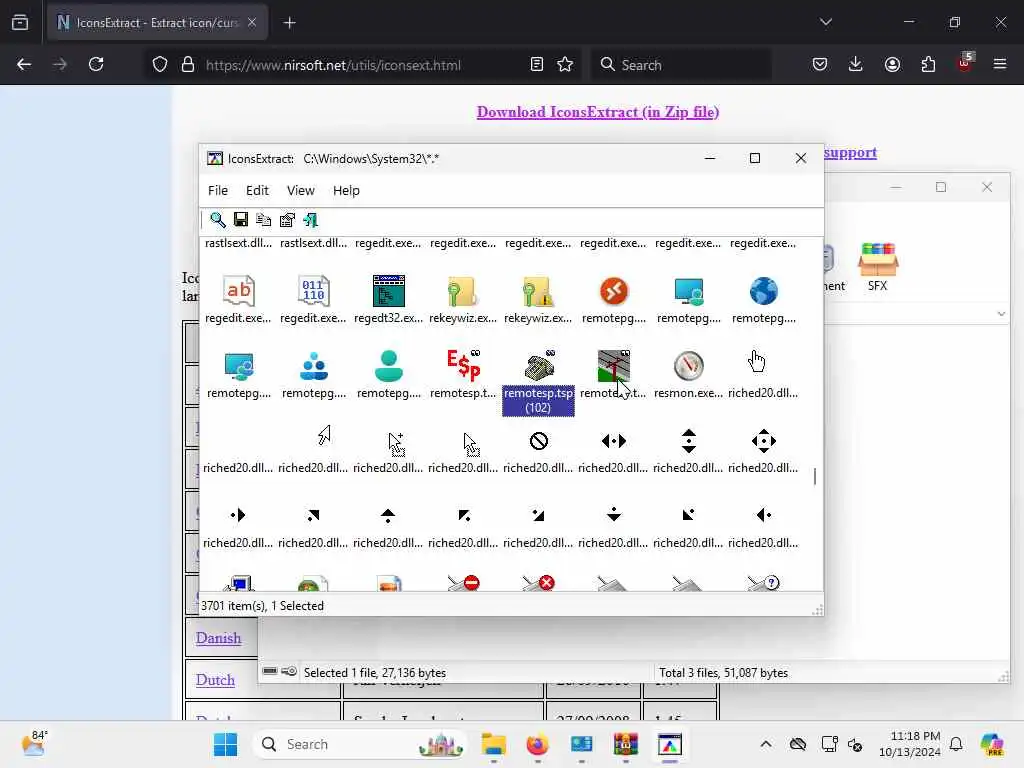The height and width of the screenshot is (768, 1024).
Task: Click the SFX archive icon in background window
Action: pos(878,266)
